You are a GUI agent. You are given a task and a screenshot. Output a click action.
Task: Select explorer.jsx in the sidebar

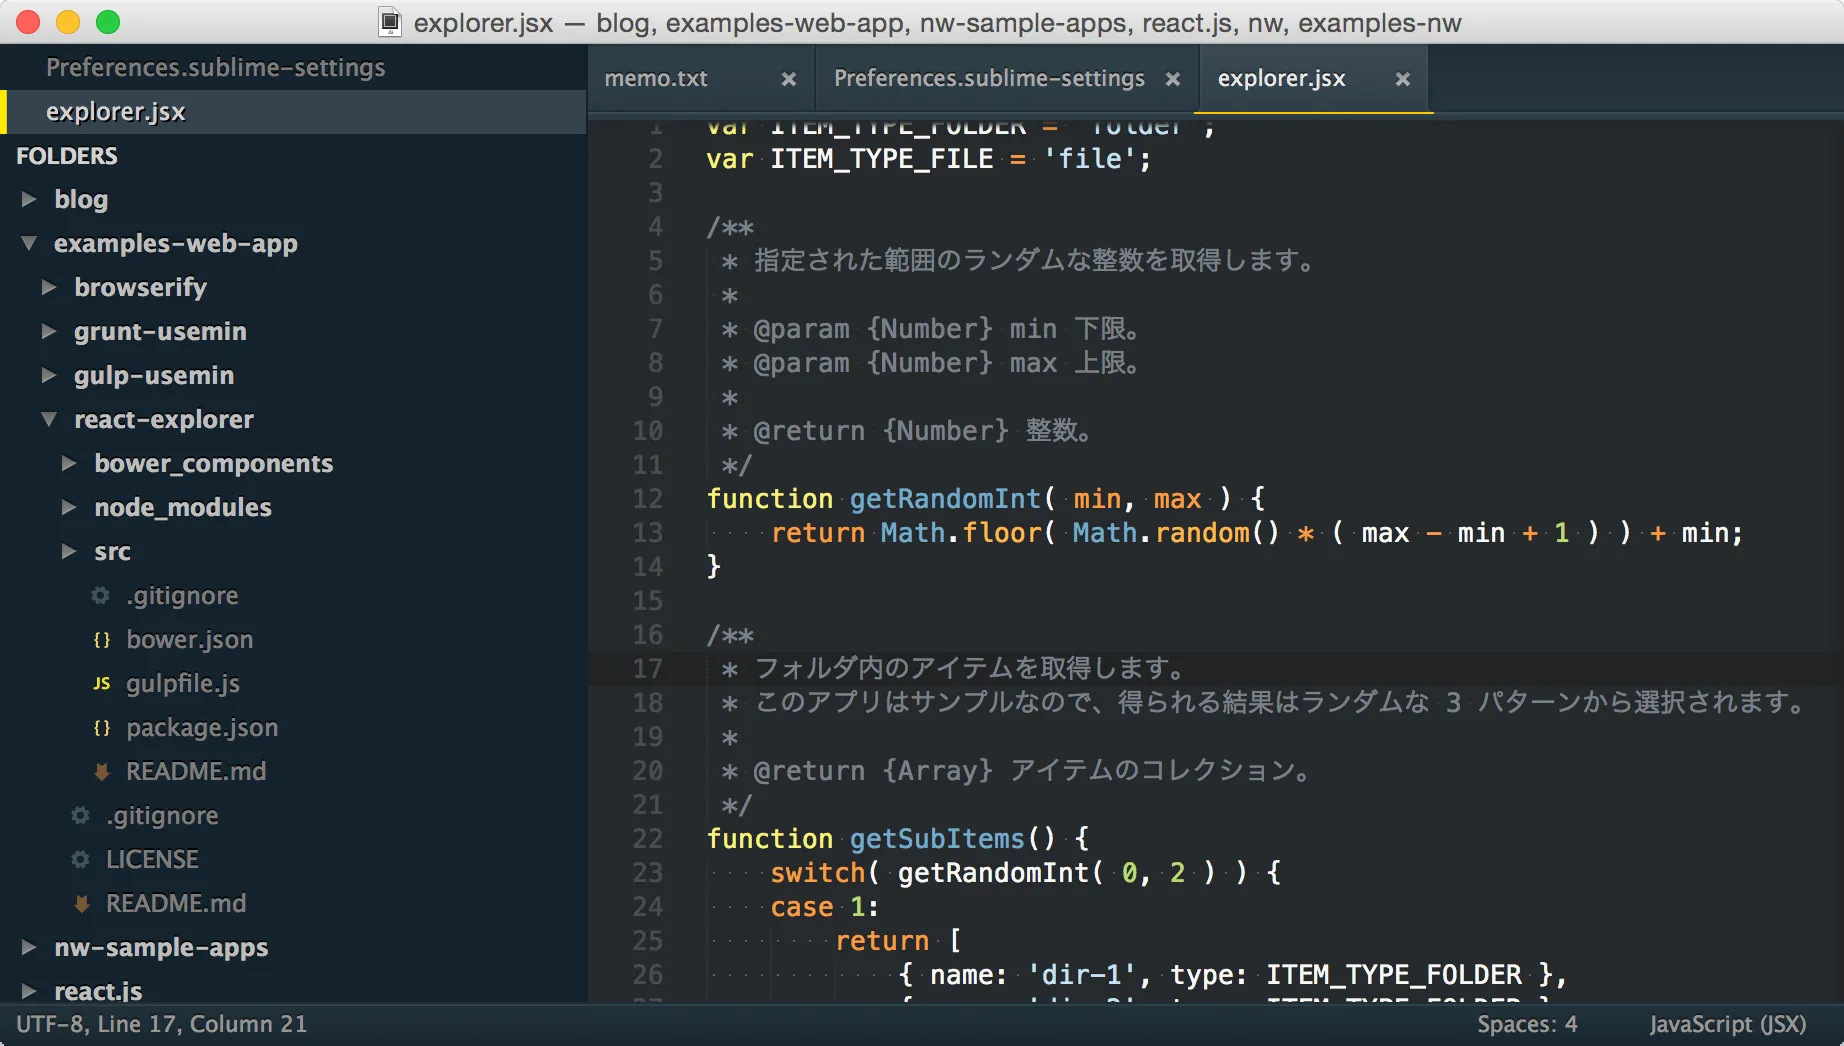pyautogui.click(x=116, y=111)
